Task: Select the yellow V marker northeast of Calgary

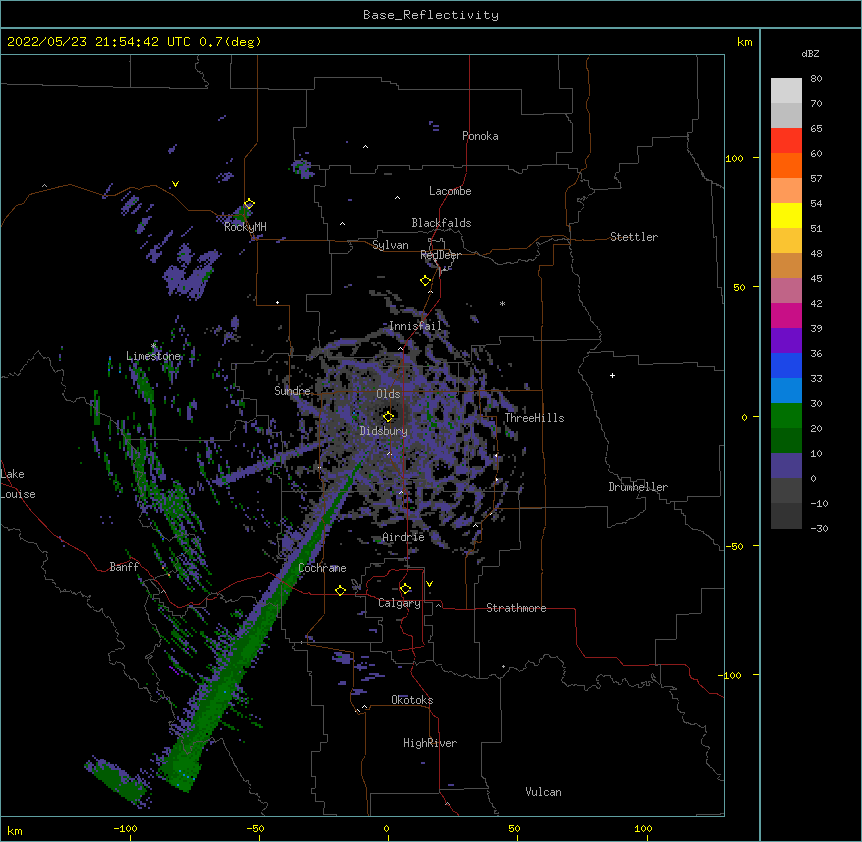Action: (x=429, y=584)
